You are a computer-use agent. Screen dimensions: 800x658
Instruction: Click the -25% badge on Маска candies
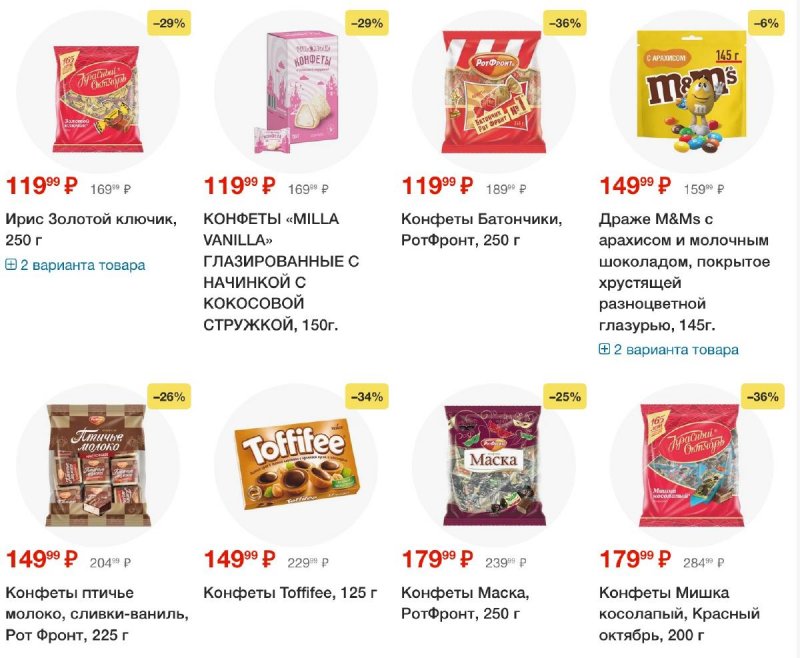pos(564,397)
